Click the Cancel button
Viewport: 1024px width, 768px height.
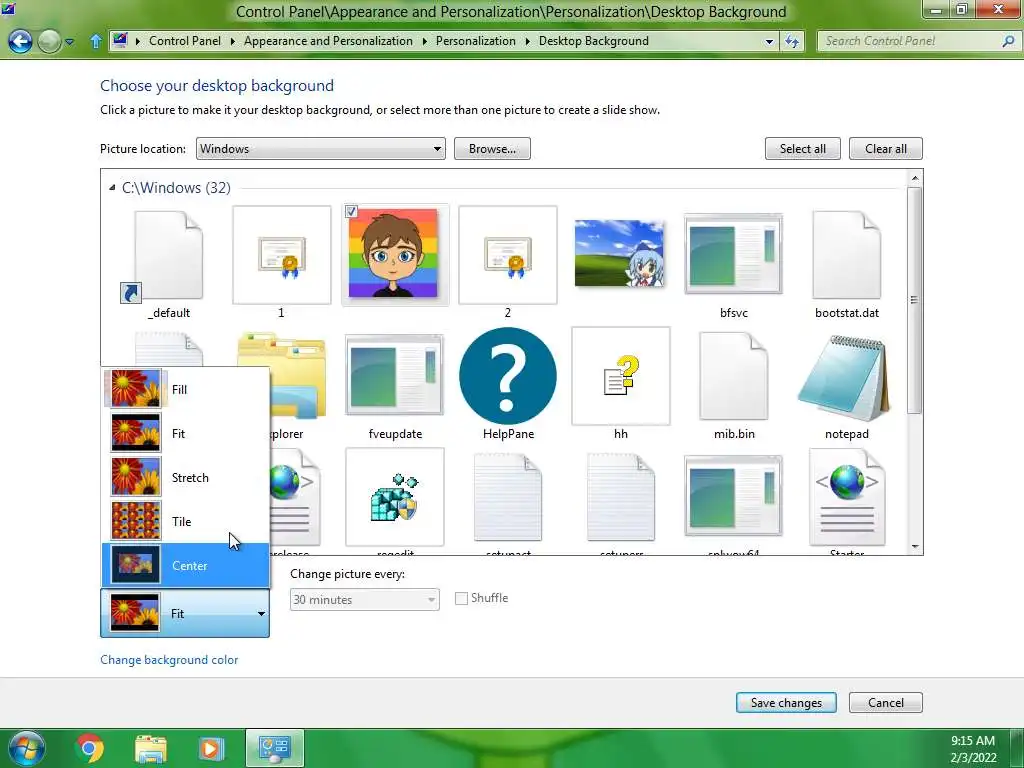[886, 703]
